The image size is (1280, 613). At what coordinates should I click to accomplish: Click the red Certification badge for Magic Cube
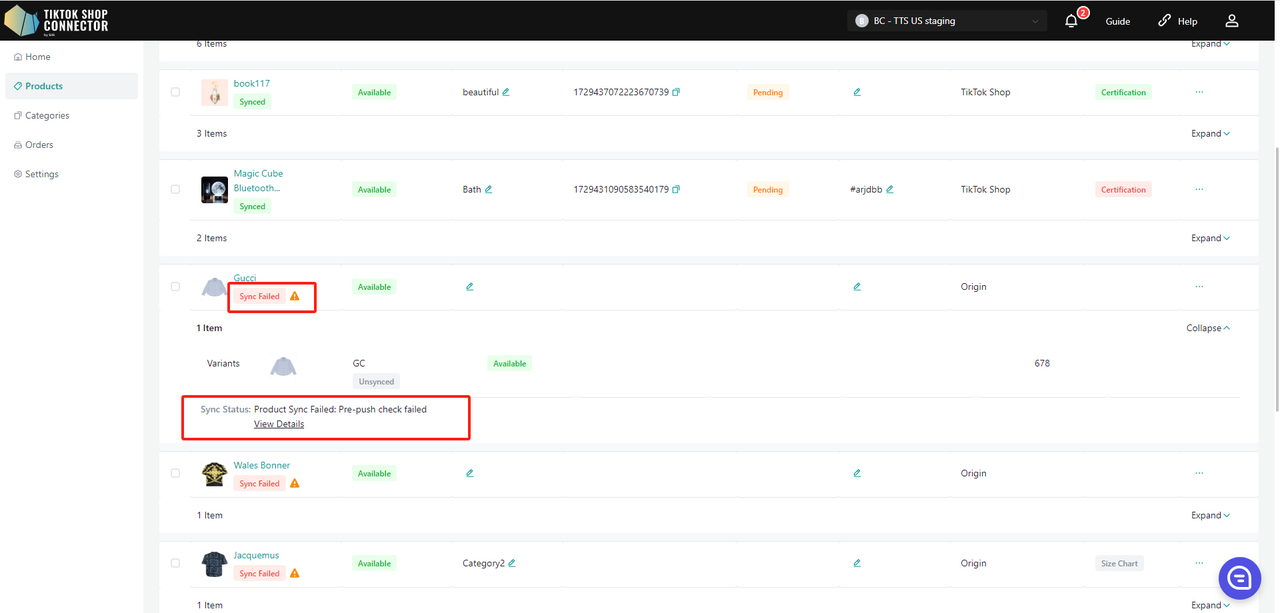click(1124, 189)
